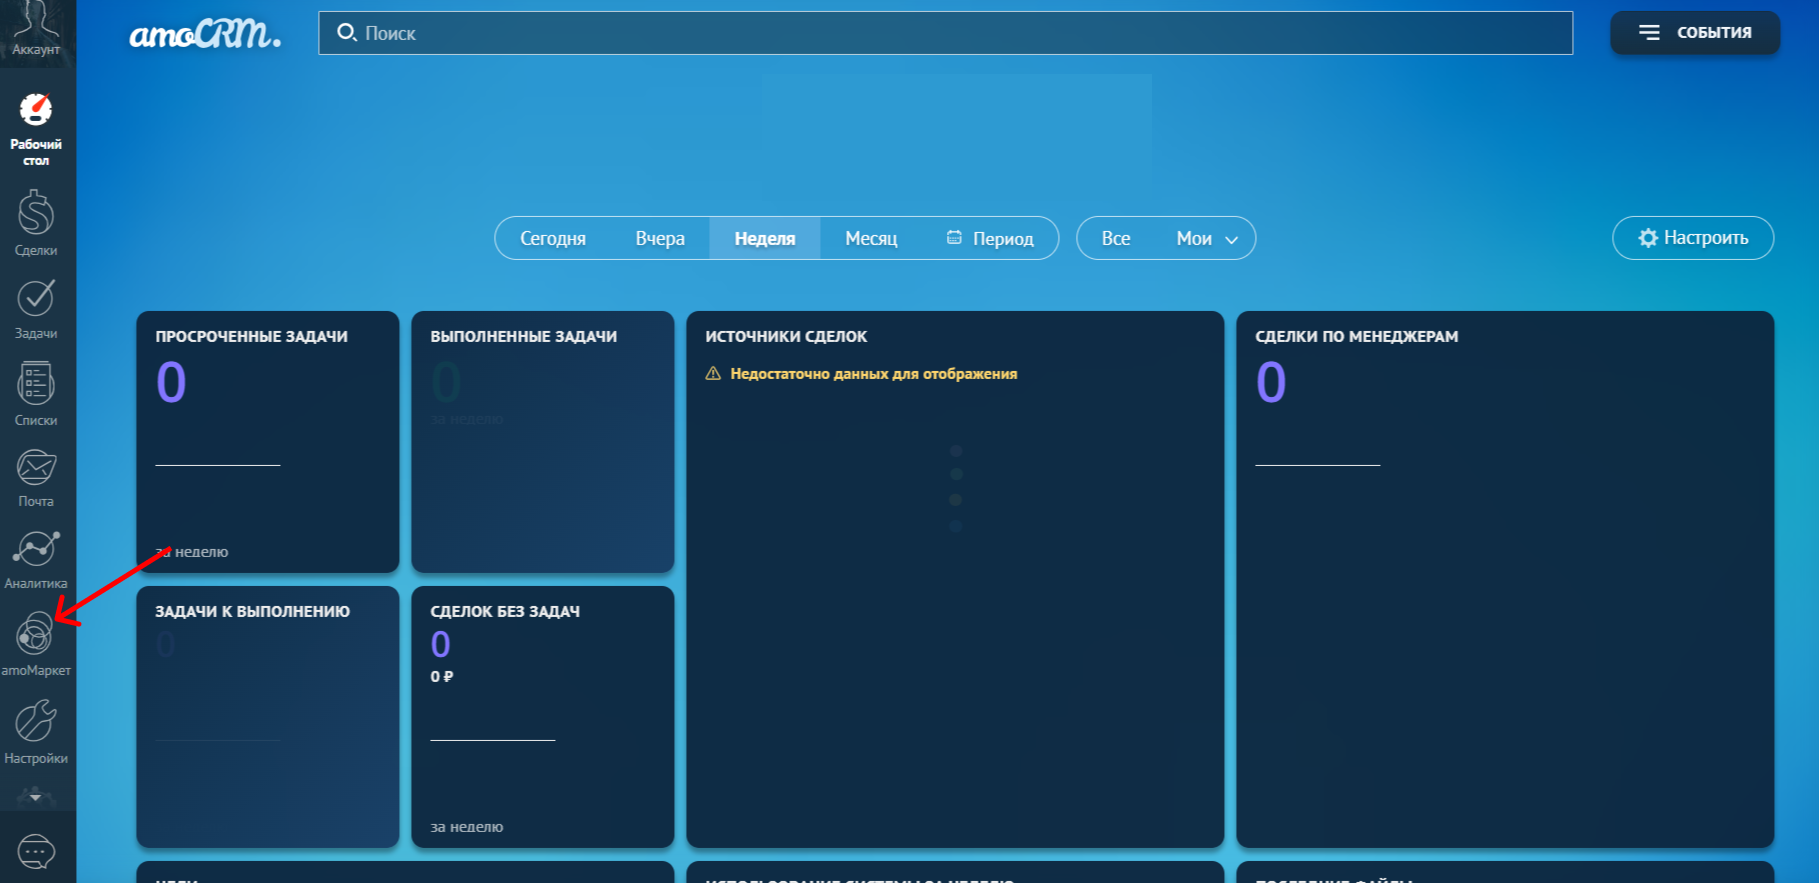1819x883 pixels.
Task: Select the Месяц period tab
Action: [871, 238]
